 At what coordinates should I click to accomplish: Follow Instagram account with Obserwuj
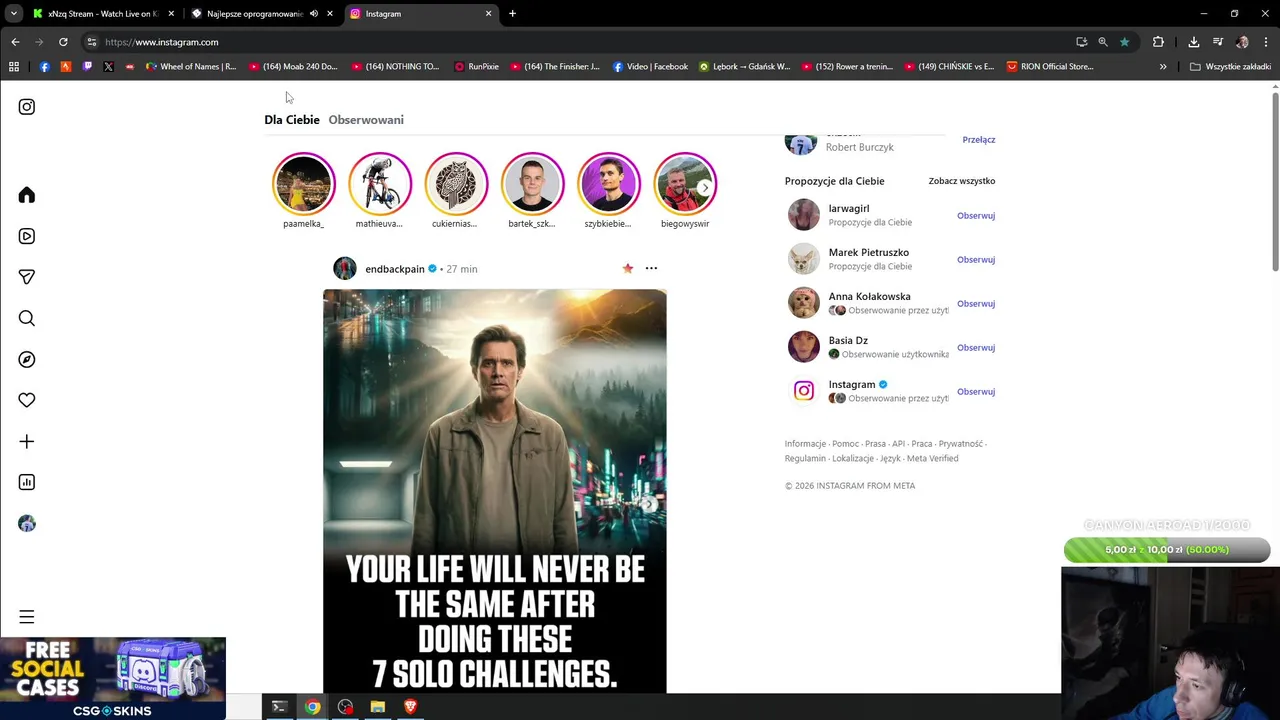tap(975, 392)
